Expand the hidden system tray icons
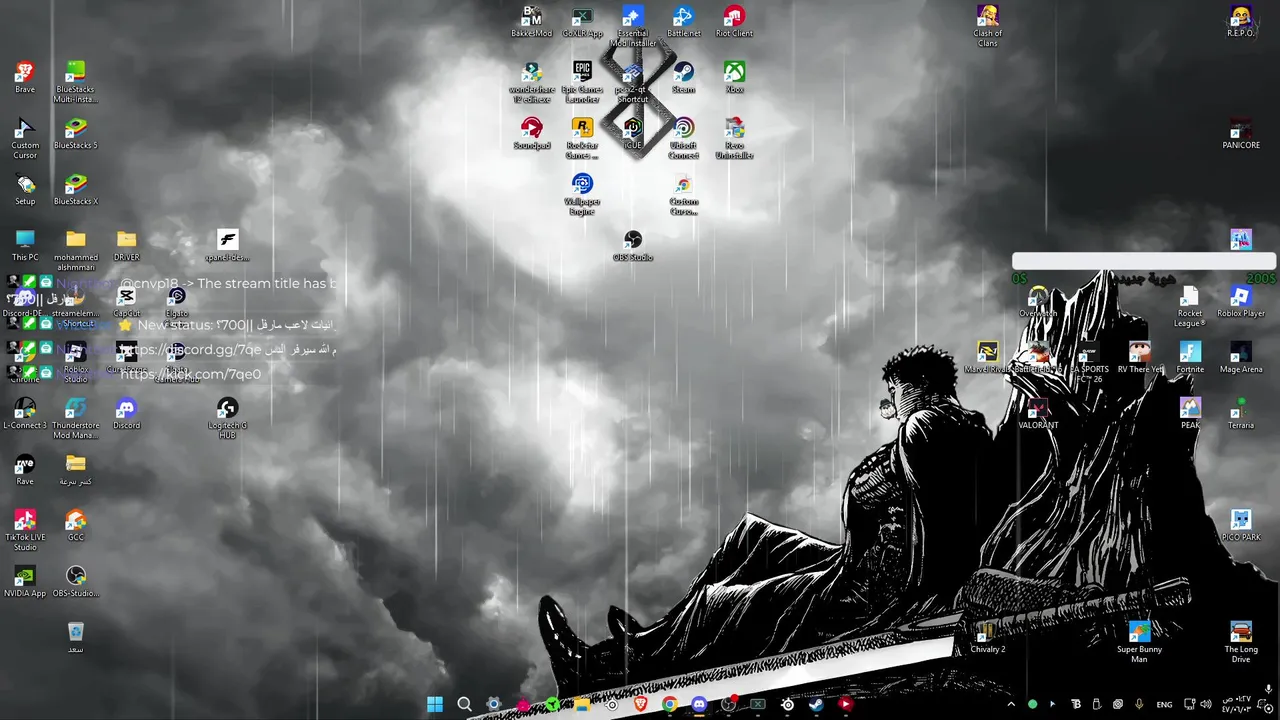Screen dimensions: 1280x720 pos(1011,704)
